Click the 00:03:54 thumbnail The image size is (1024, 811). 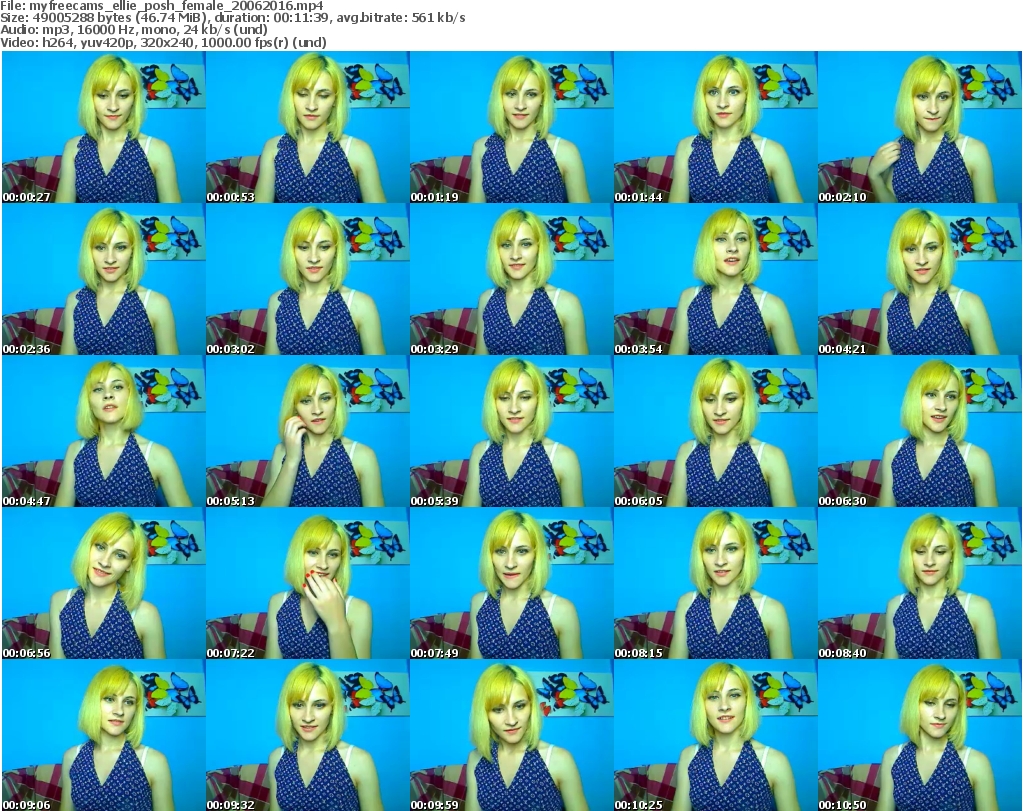[x=715, y=279]
